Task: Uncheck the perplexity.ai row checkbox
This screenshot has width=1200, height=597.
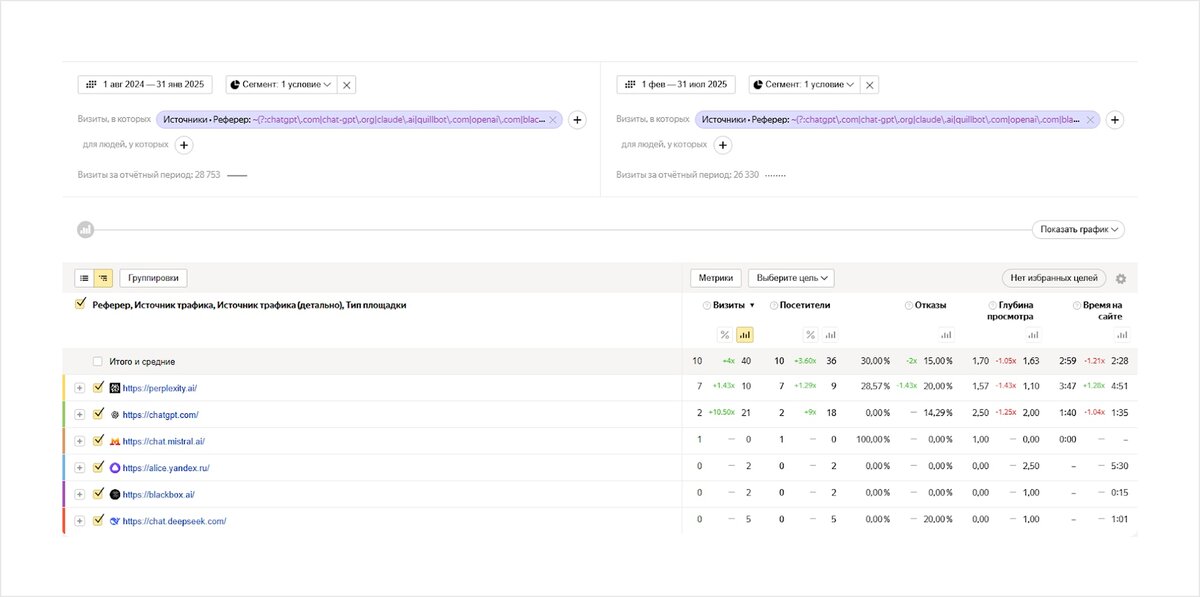Action: pyautogui.click(x=98, y=387)
